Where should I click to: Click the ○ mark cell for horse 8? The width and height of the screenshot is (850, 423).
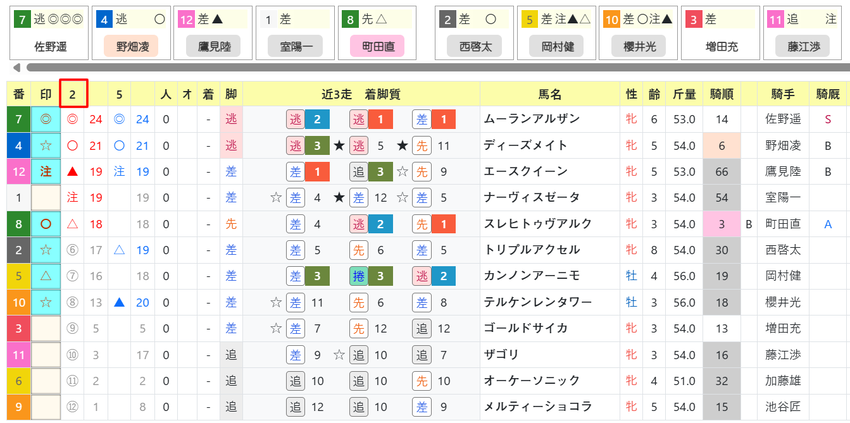coord(46,223)
